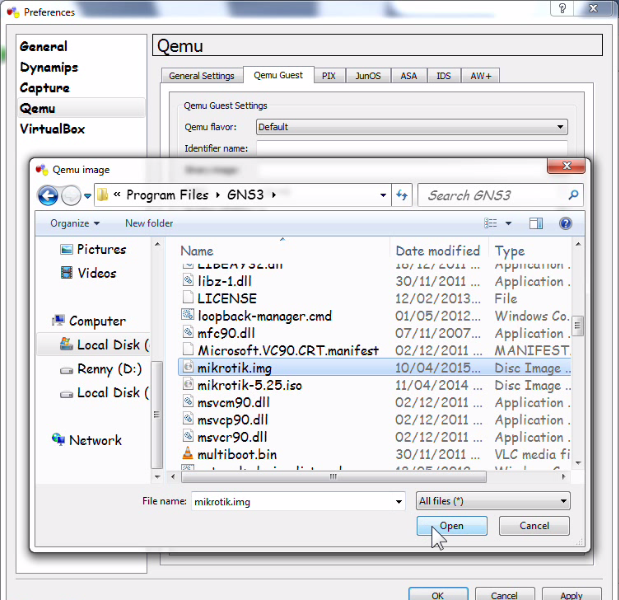619x600 pixels.
Task: Click the Name column header
Action: [x=197, y=251]
